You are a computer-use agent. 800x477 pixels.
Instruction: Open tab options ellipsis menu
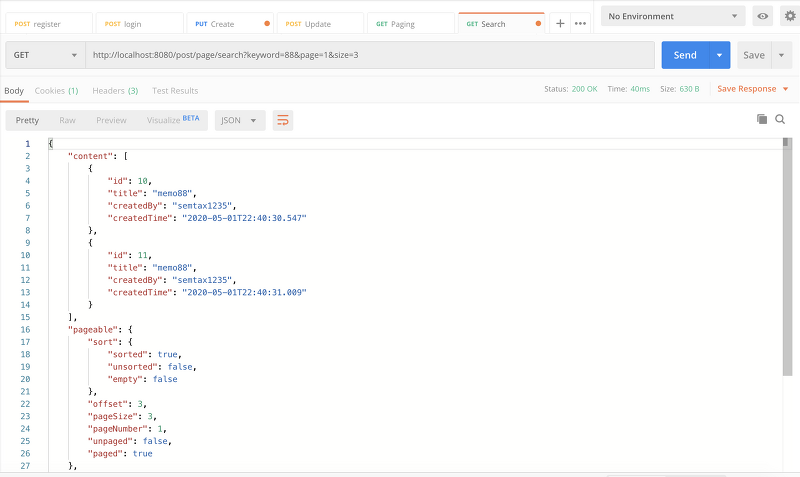[x=580, y=23]
